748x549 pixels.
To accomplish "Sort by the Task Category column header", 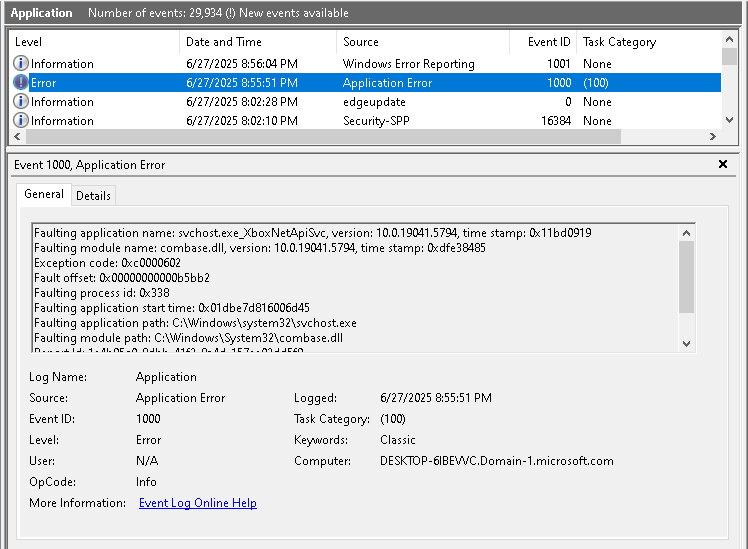I will 649,42.
